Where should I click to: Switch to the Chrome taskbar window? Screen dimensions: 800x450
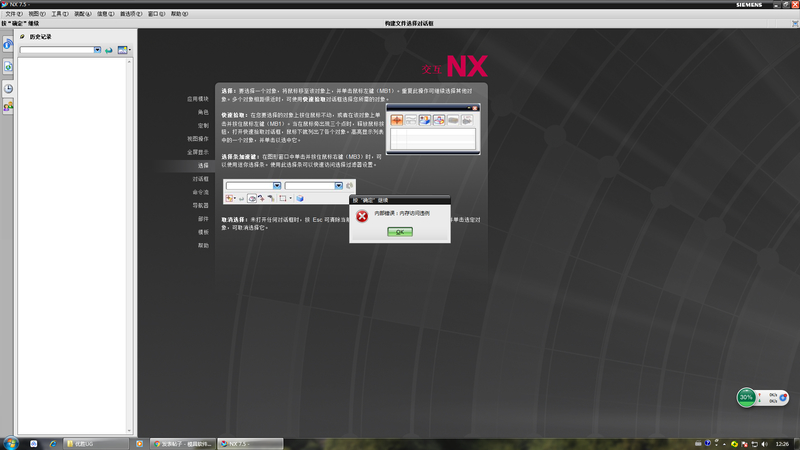point(183,444)
